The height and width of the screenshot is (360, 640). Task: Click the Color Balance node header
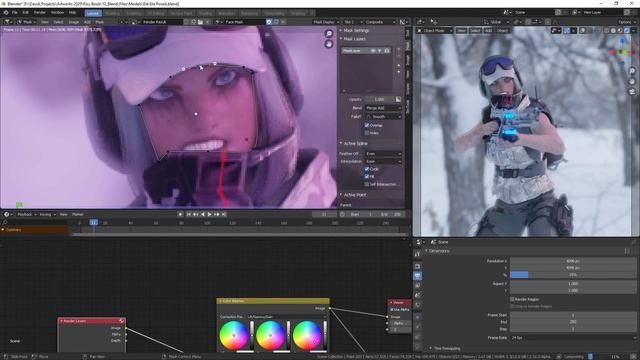click(x=273, y=301)
